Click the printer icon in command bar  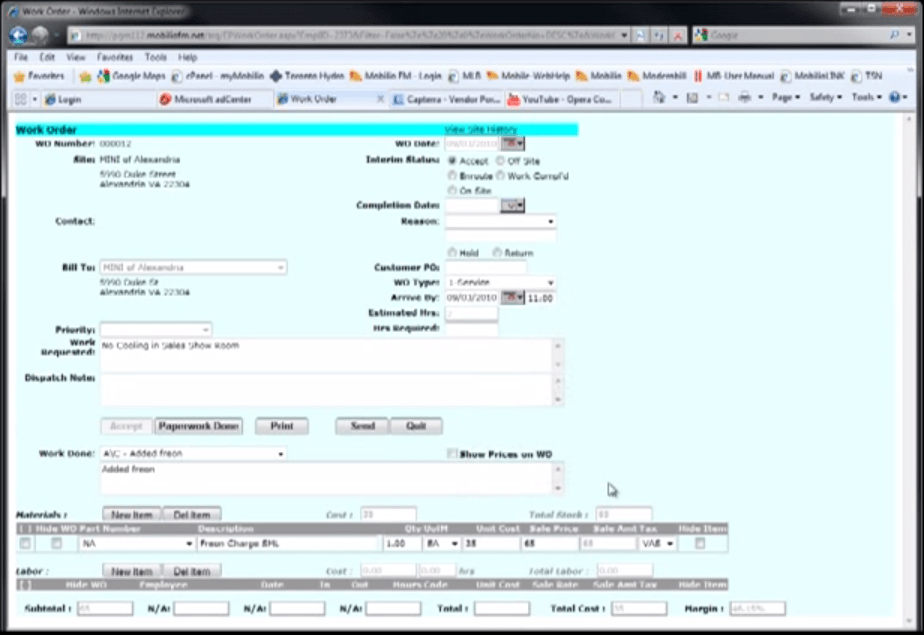point(744,98)
